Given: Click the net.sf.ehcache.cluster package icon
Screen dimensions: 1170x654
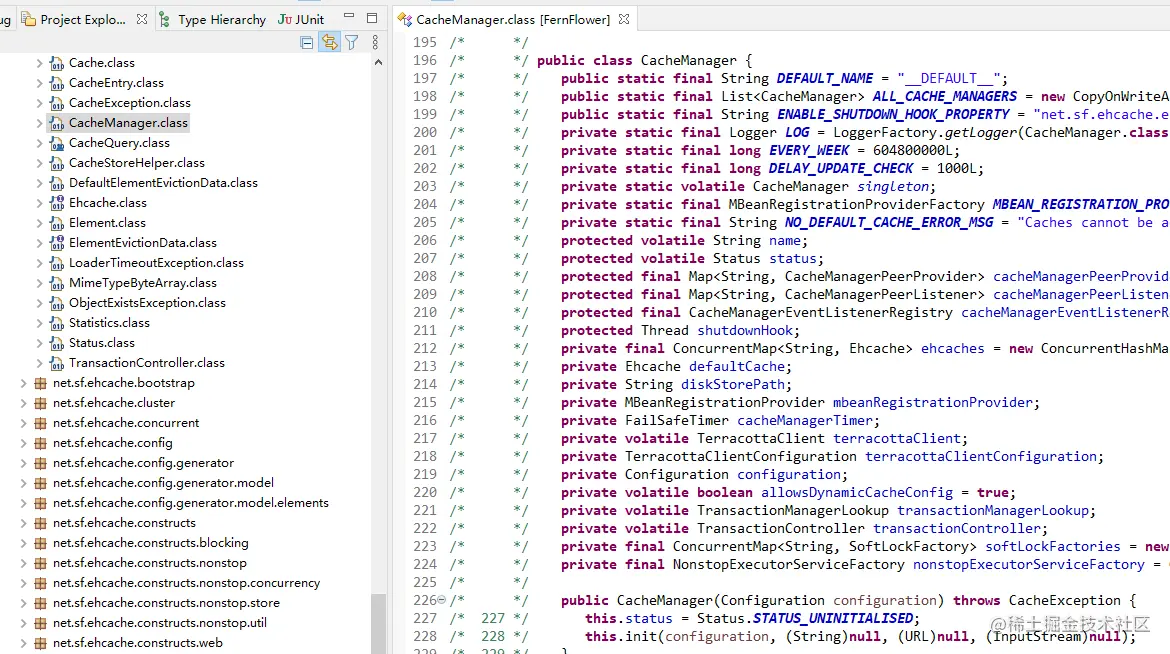Looking at the screenshot, I should point(40,403).
